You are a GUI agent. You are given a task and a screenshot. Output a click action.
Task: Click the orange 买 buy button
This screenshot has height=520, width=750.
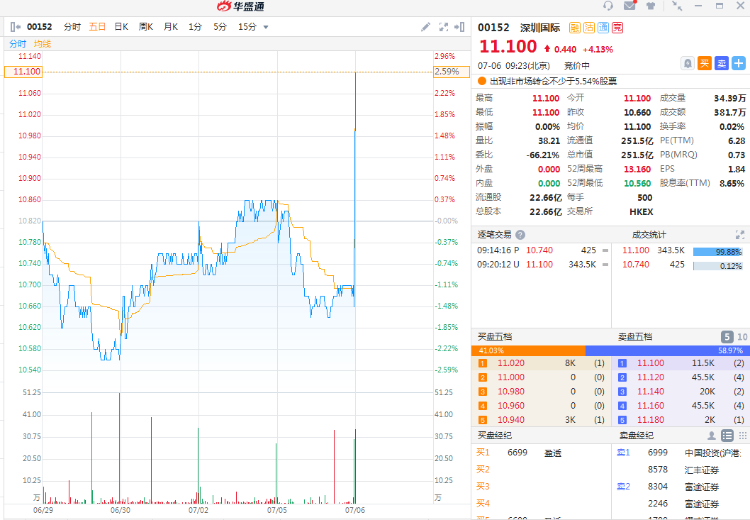tap(705, 63)
